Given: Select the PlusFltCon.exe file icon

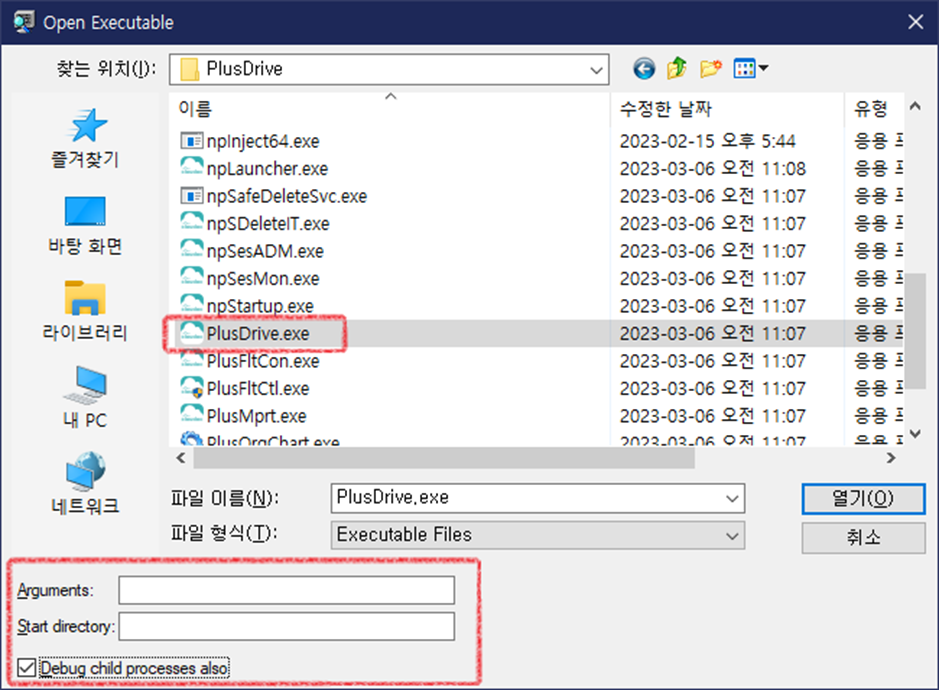Looking at the screenshot, I should point(191,359).
